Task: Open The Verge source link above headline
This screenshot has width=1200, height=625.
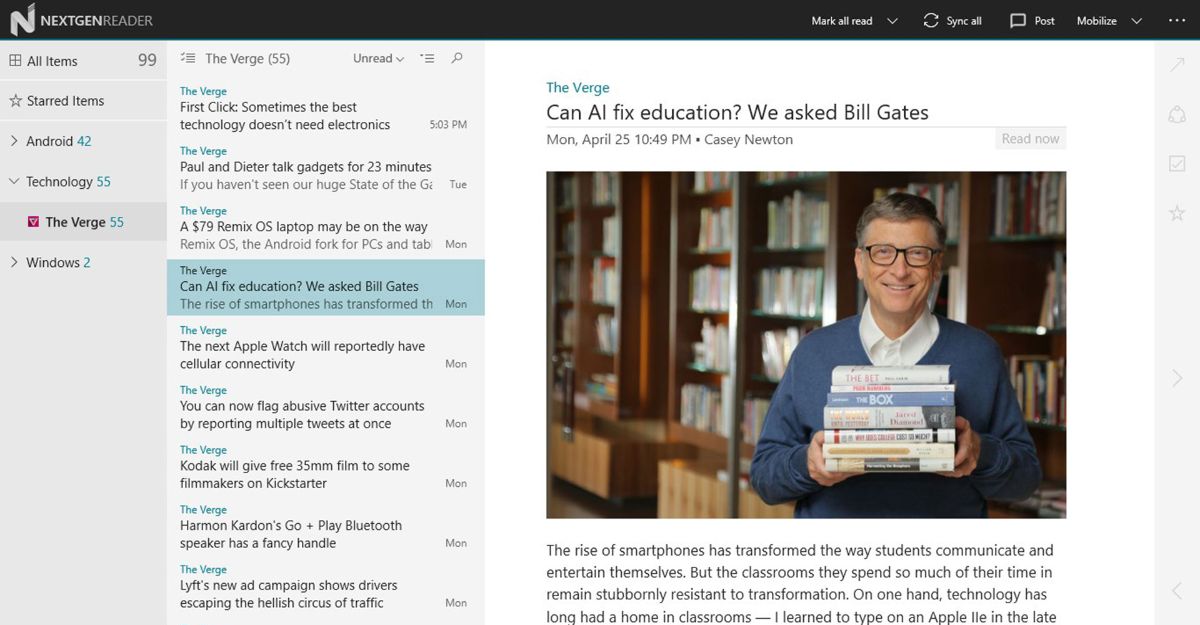Action: pyautogui.click(x=577, y=88)
